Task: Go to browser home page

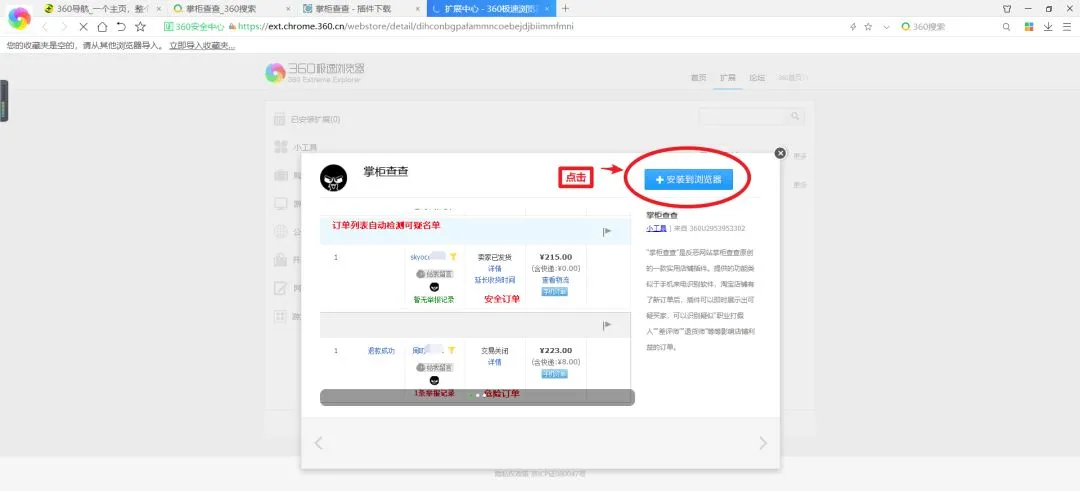Action: (x=102, y=27)
